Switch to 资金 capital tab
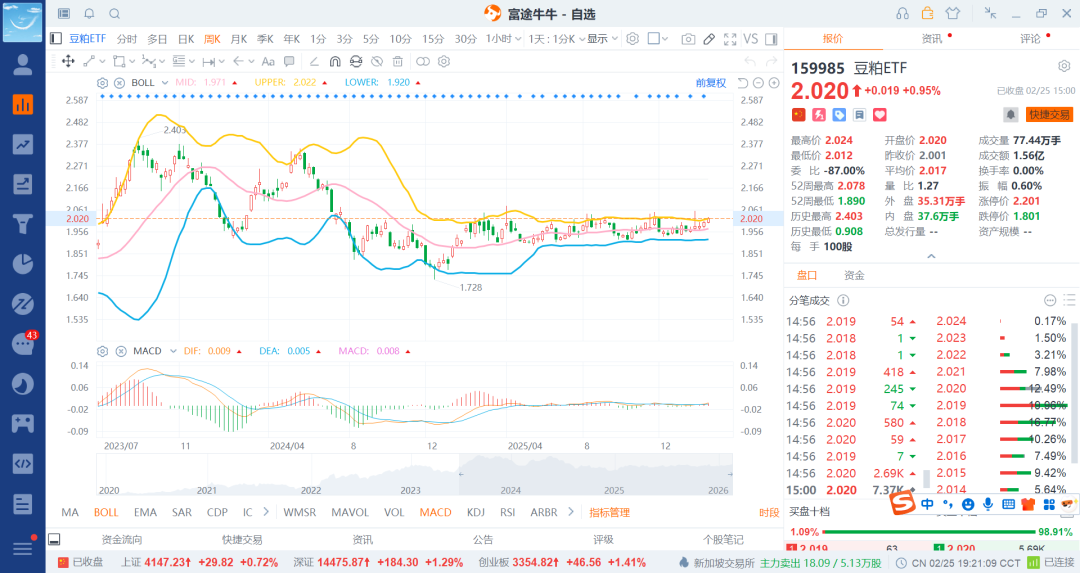The image size is (1080, 573). pyautogui.click(x=854, y=275)
